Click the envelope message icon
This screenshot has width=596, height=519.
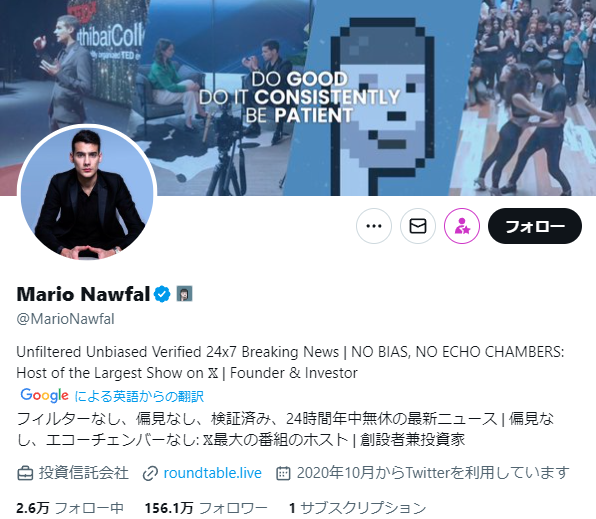point(418,226)
